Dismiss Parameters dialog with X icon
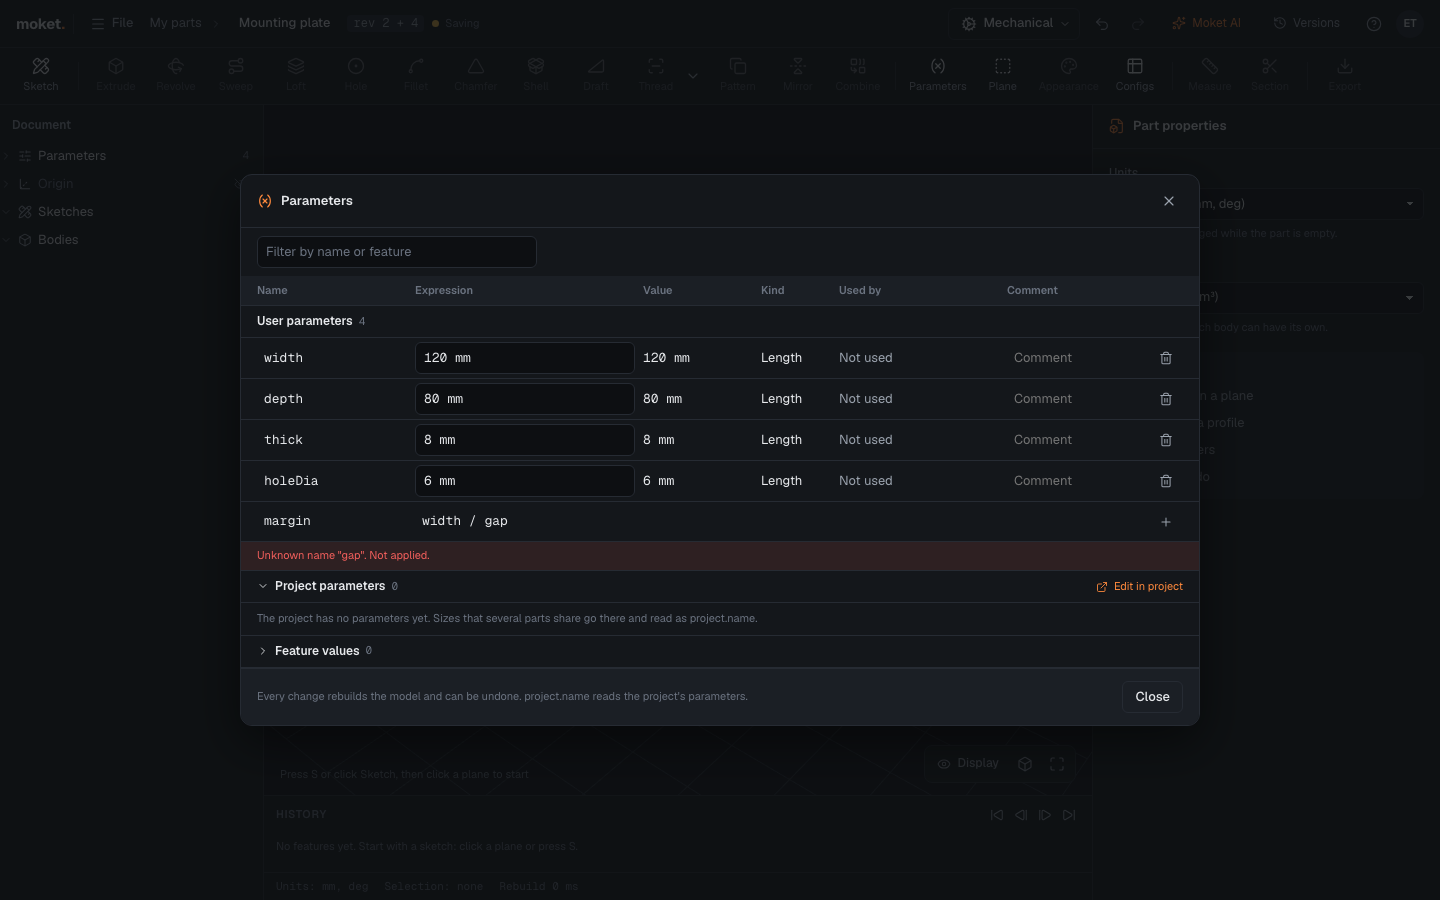1440x900 pixels. pyautogui.click(x=1169, y=201)
